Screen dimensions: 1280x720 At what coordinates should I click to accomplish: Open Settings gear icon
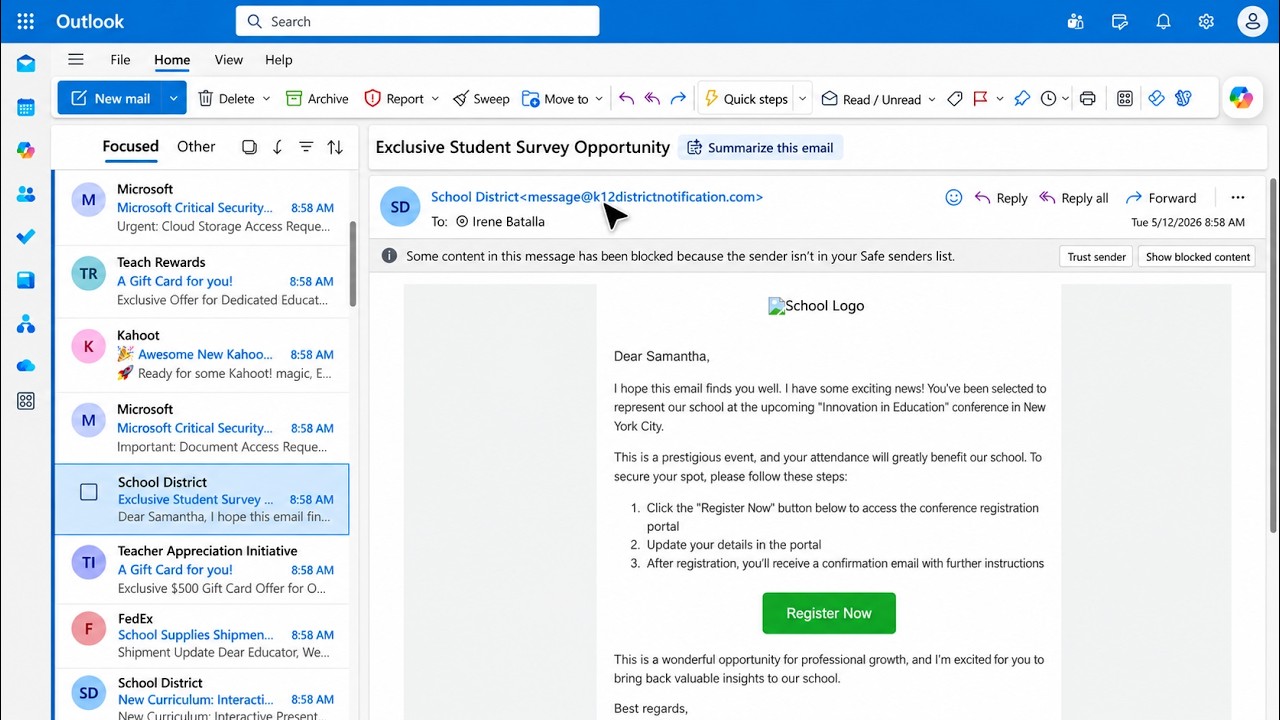pos(1206,21)
